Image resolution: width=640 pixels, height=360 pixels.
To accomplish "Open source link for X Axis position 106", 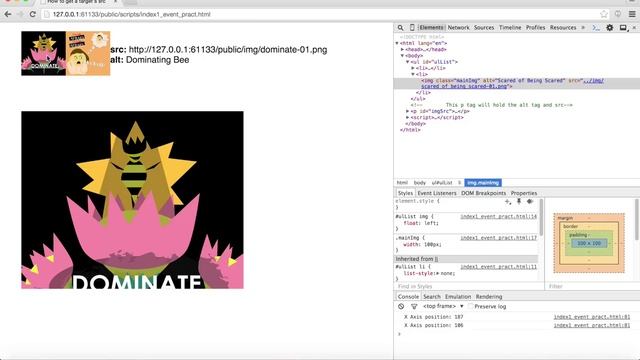I will pyautogui.click(x=591, y=325).
